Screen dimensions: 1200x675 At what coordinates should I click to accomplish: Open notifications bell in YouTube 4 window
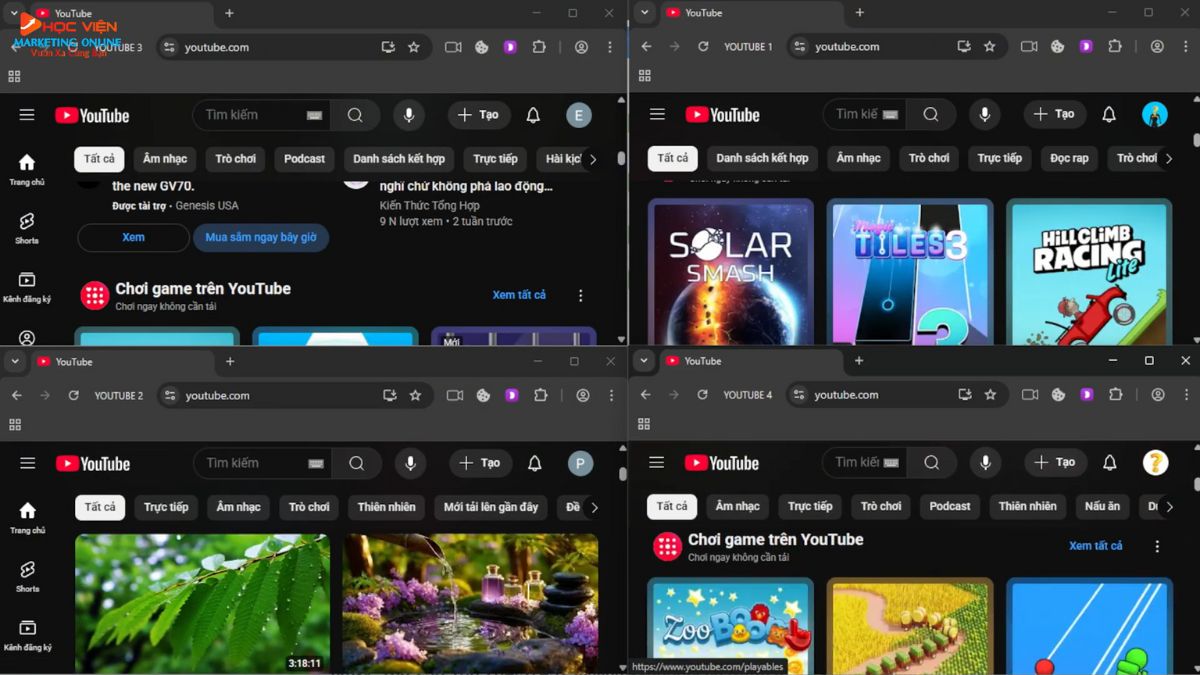pos(1110,462)
